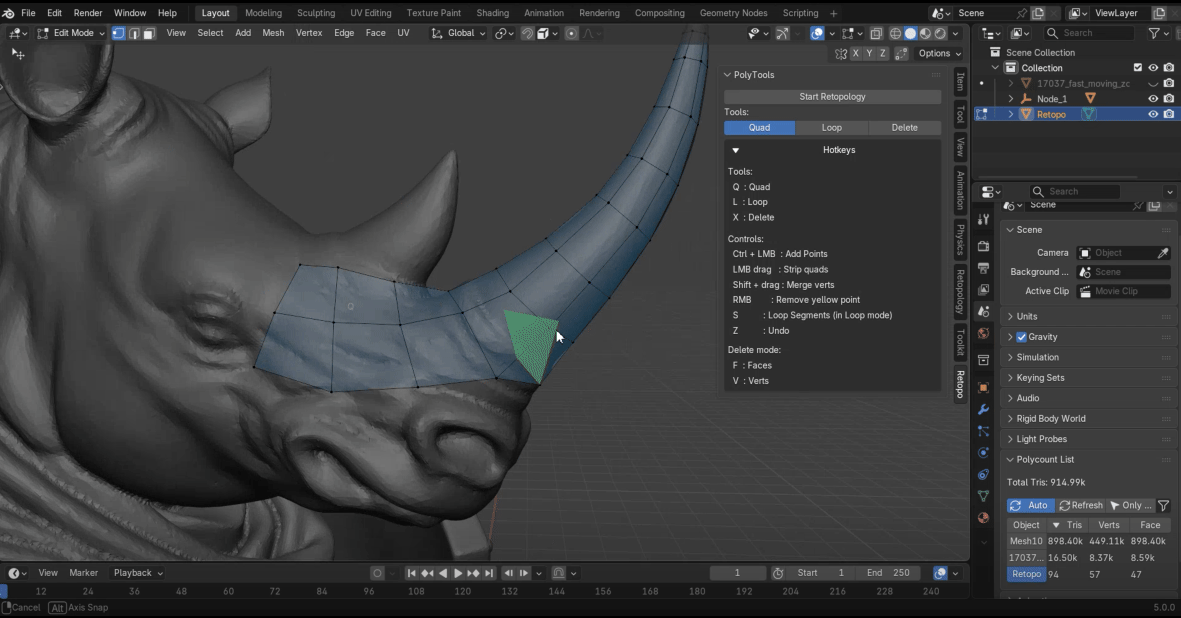Select the Loop tool button

pyautogui.click(x=831, y=127)
